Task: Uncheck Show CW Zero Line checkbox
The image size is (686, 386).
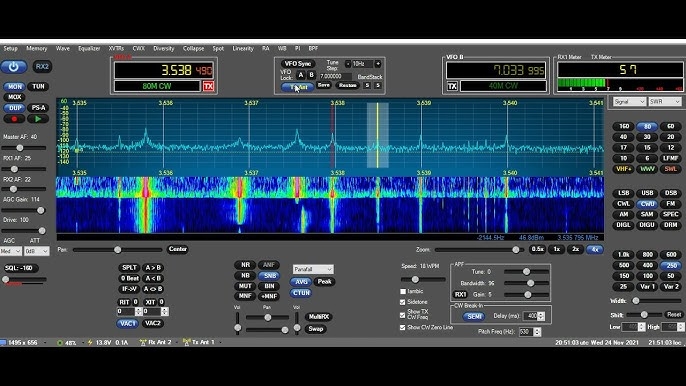Action: tap(403, 327)
